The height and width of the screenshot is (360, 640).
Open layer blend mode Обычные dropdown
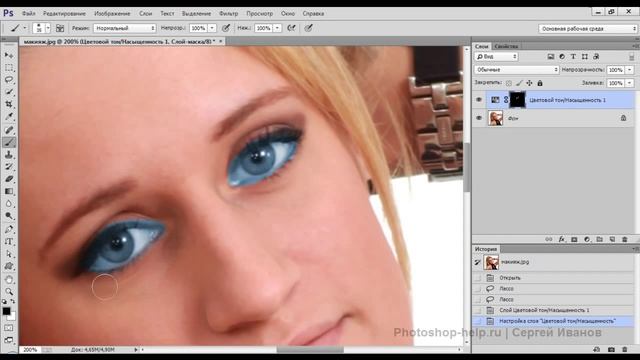516,70
